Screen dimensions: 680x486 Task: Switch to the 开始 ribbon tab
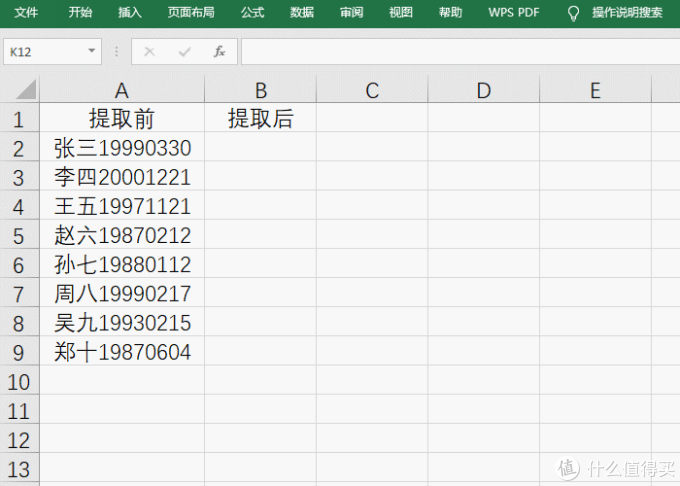(80, 13)
